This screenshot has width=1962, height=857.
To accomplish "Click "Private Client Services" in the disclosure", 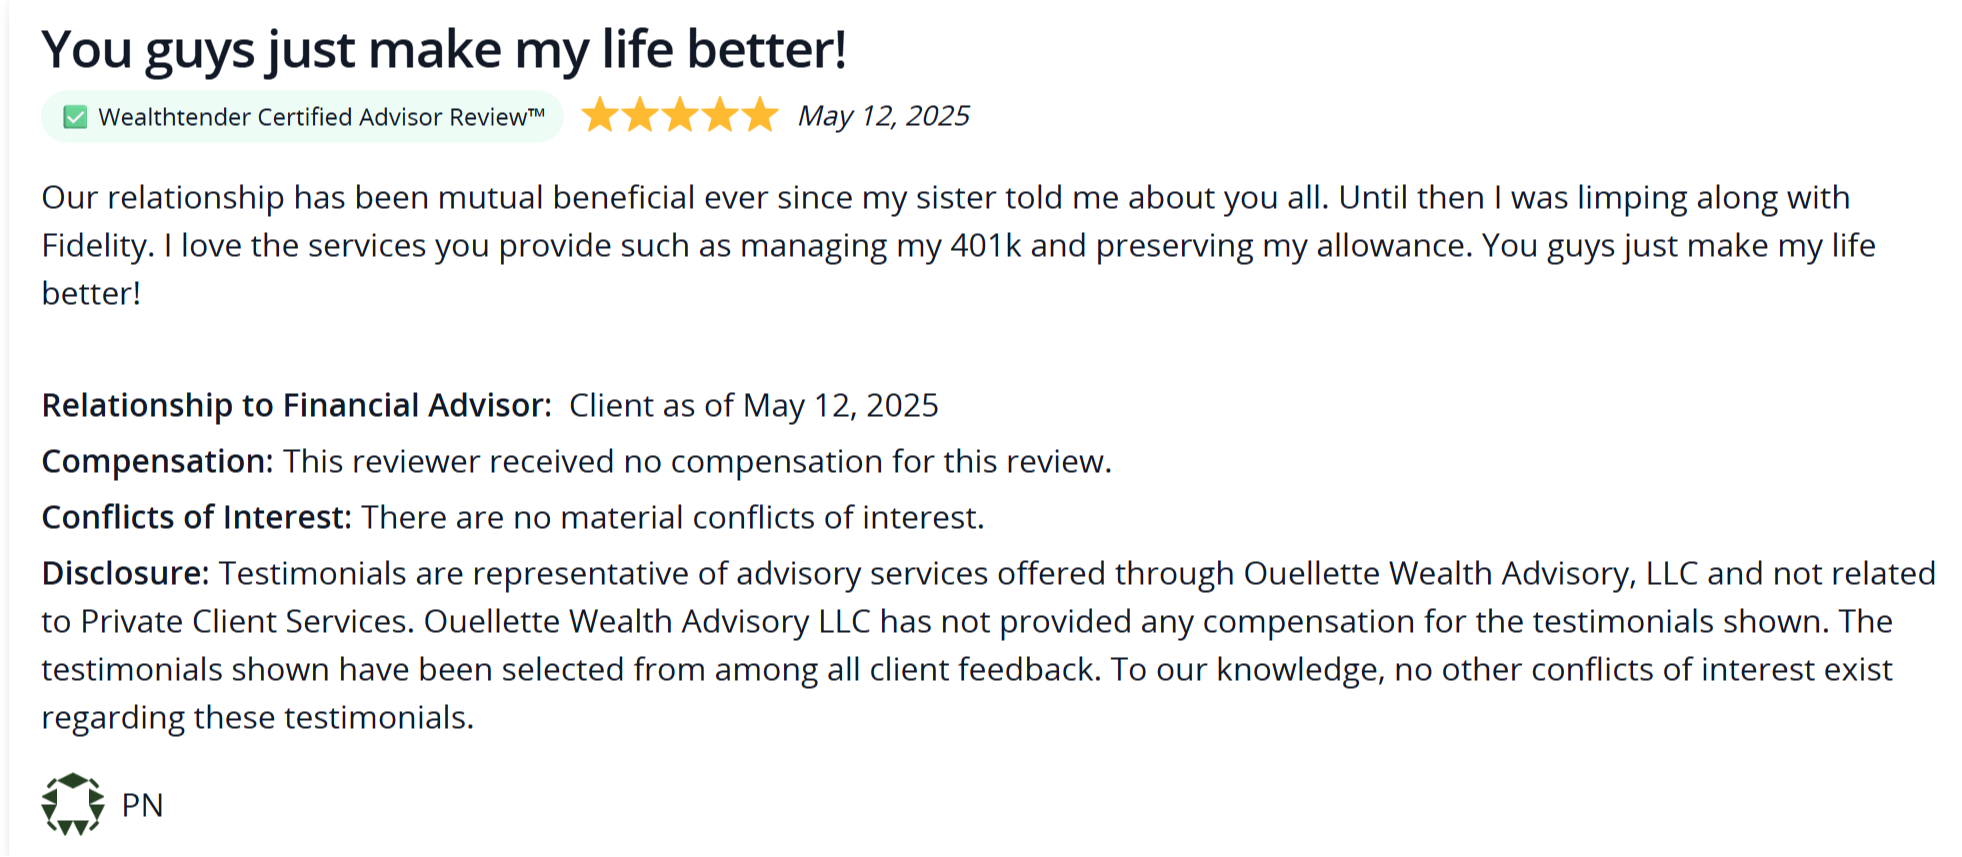I will [x=246, y=621].
